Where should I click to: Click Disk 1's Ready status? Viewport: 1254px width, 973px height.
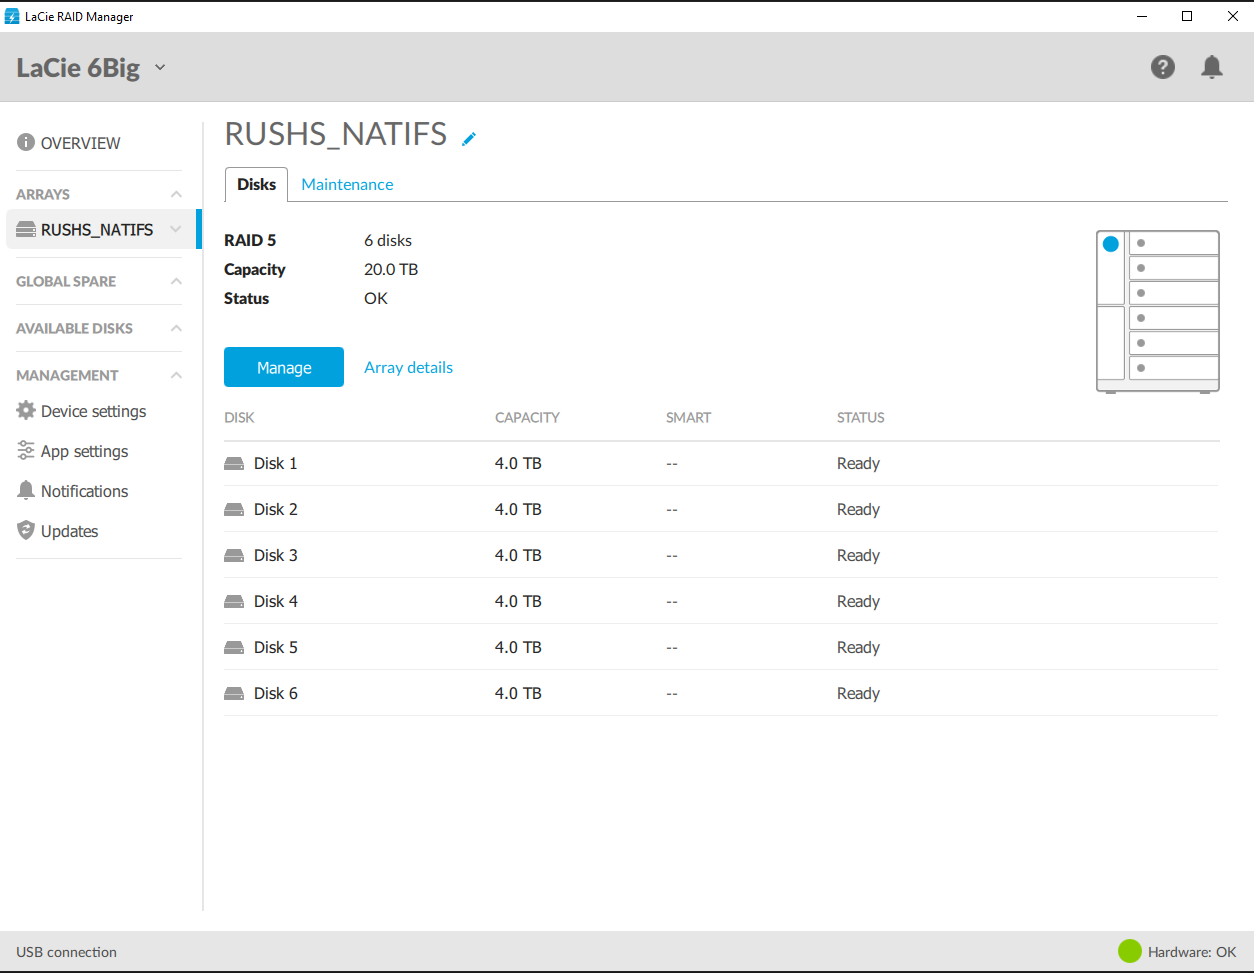pyautogui.click(x=858, y=464)
